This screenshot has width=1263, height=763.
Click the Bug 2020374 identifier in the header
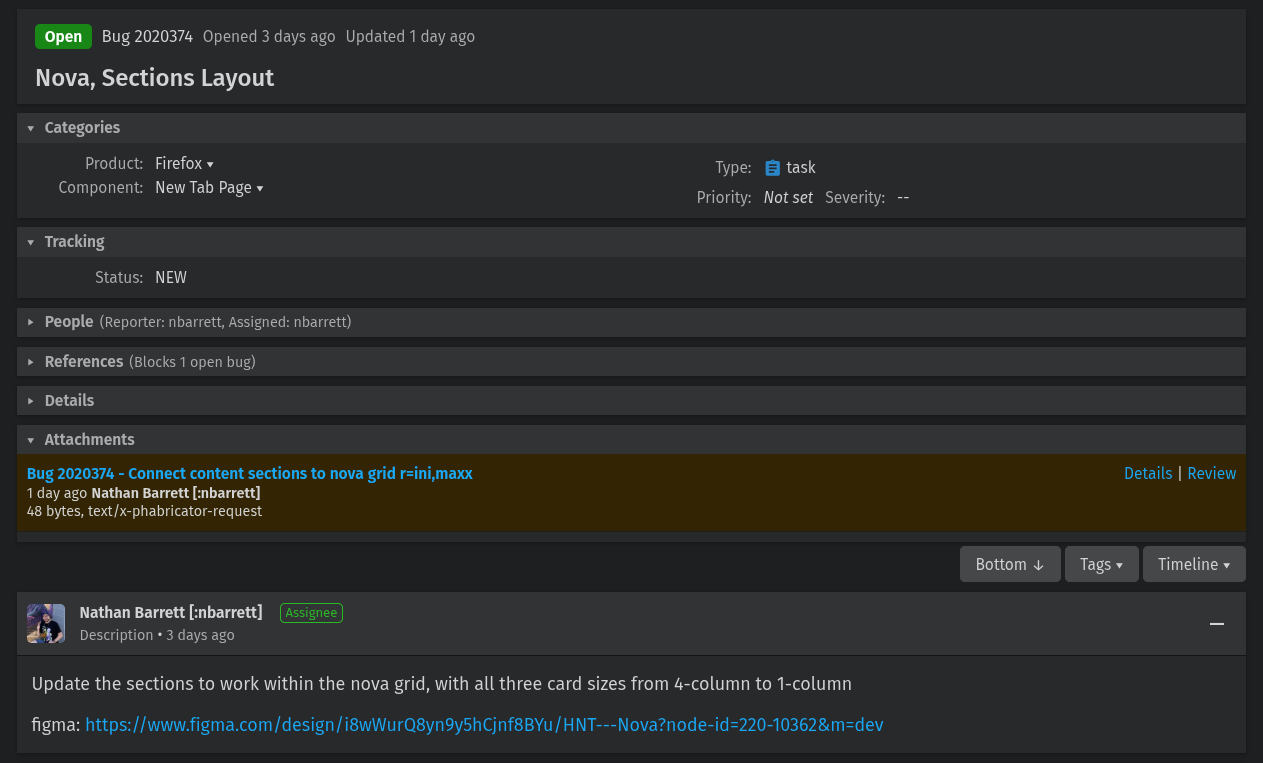click(146, 36)
